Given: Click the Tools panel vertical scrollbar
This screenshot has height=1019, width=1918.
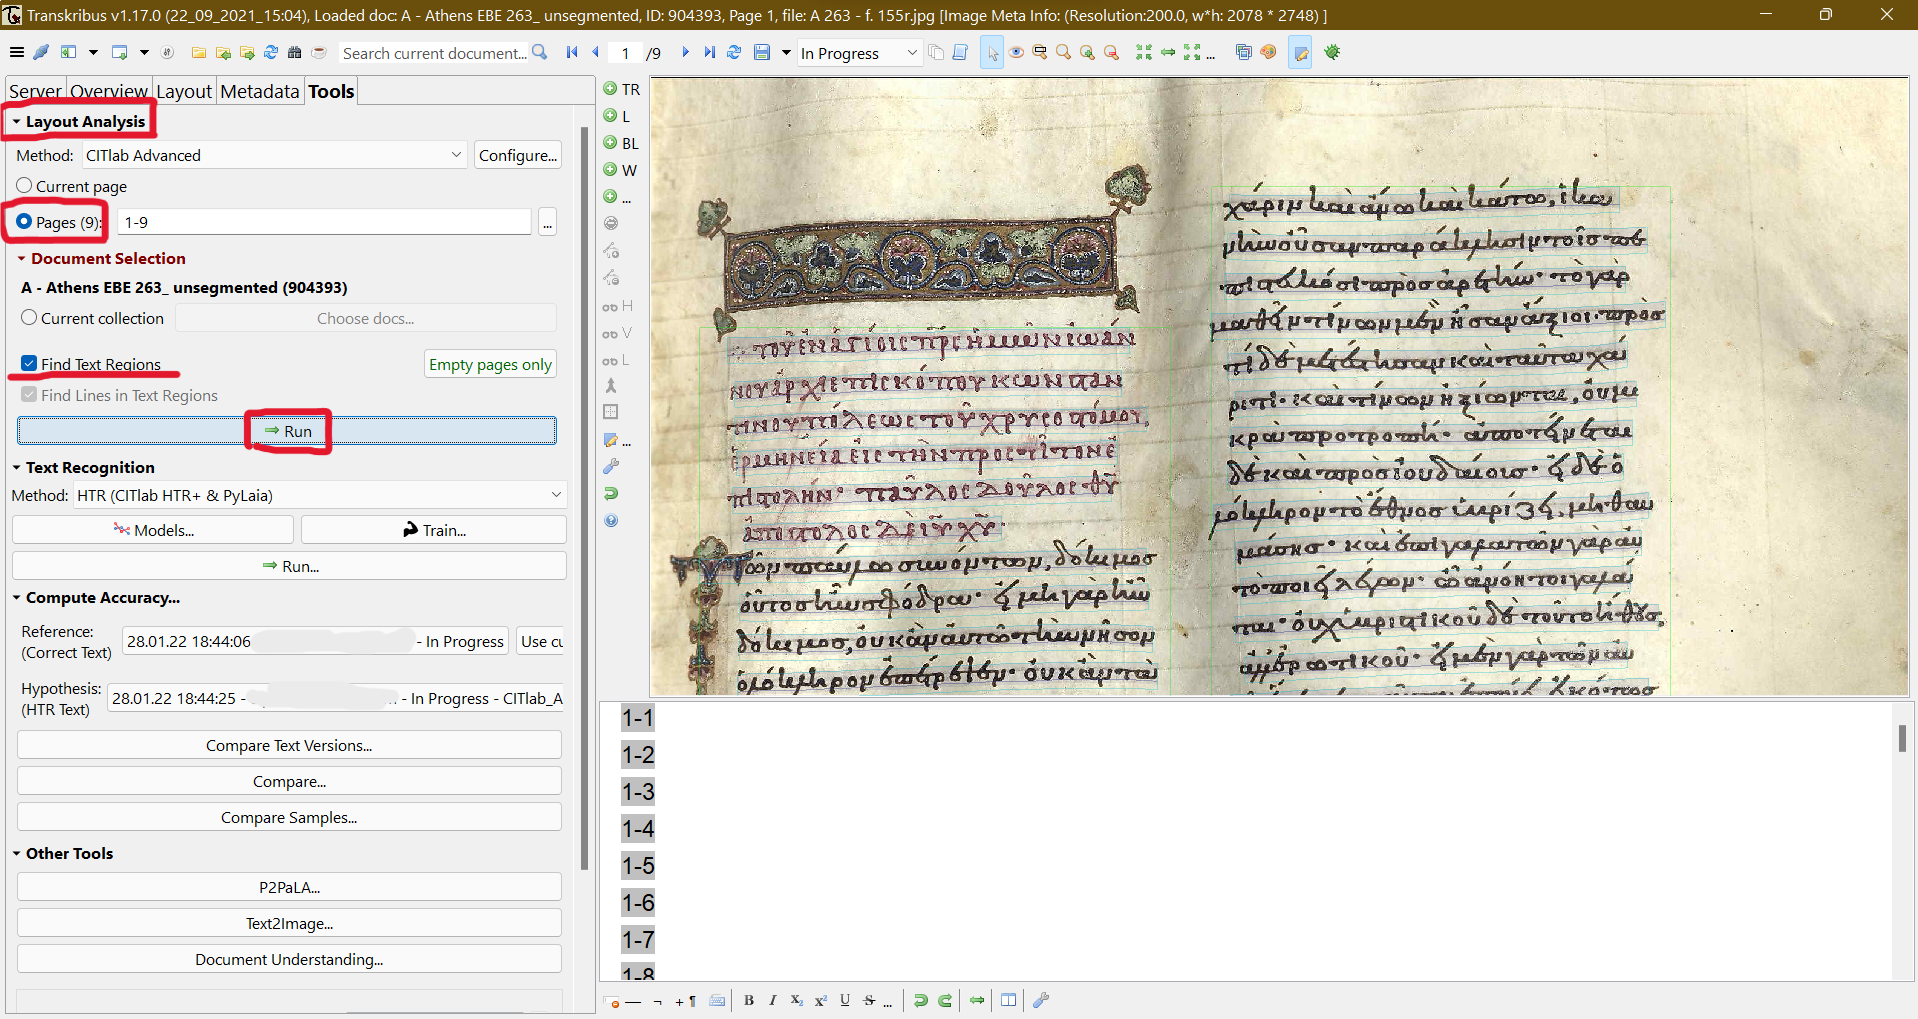Looking at the screenshot, I should coord(584,498).
